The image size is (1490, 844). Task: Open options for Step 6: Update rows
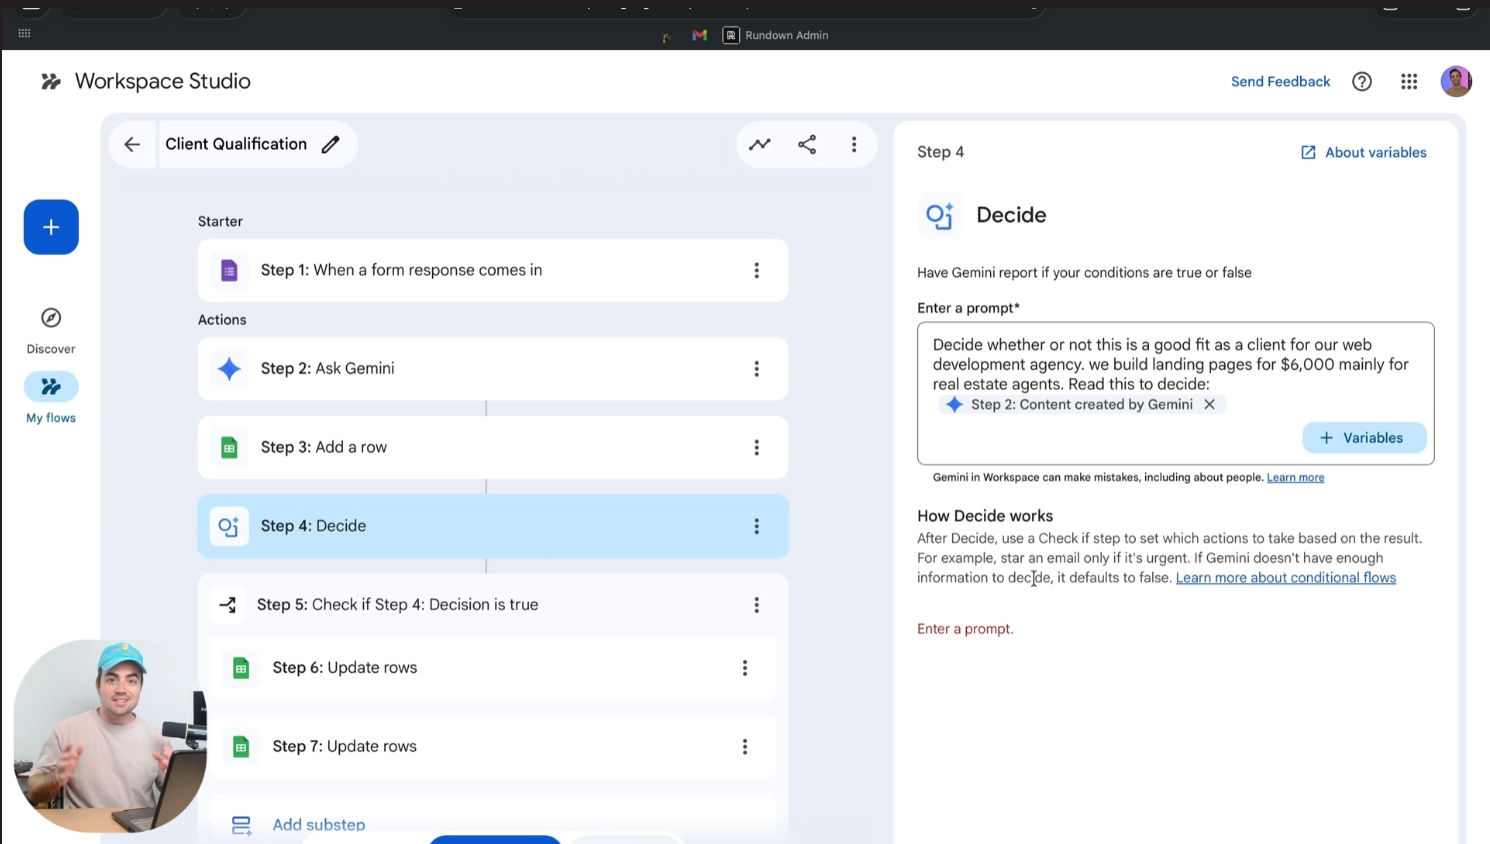pyautogui.click(x=744, y=667)
